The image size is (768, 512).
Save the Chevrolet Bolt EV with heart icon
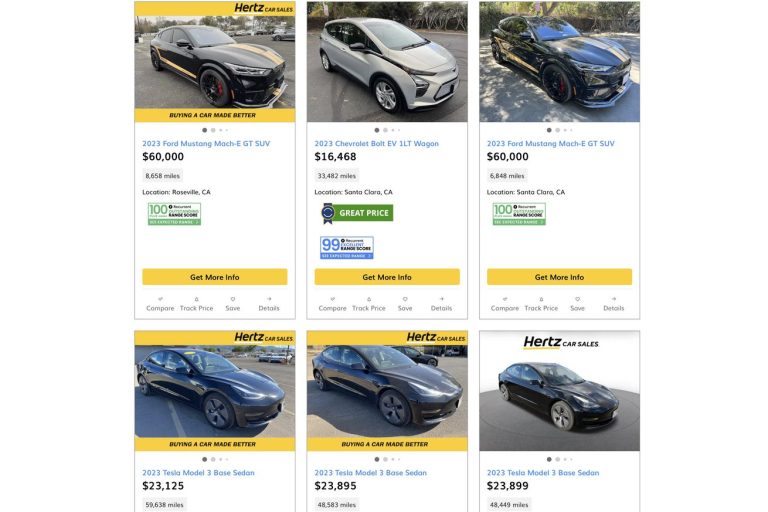pyautogui.click(x=405, y=298)
